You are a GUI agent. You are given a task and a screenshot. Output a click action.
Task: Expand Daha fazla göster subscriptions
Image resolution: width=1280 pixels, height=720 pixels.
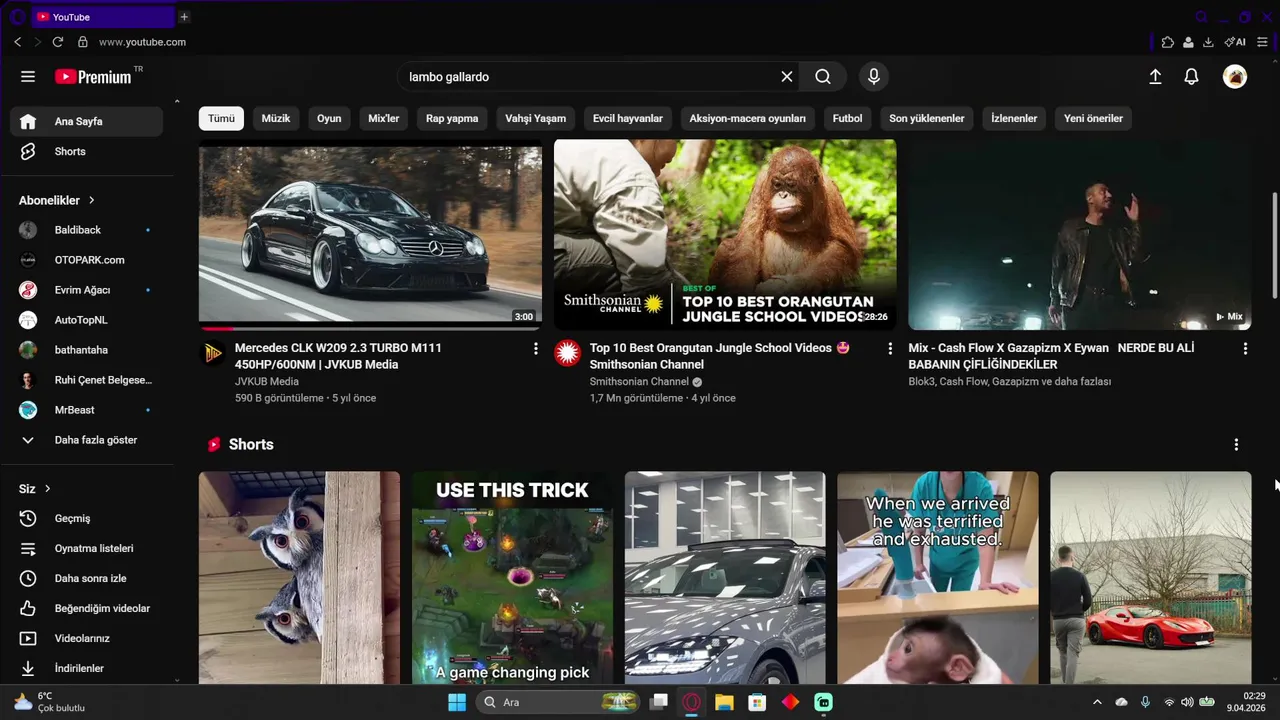pyautogui.click(x=87, y=440)
